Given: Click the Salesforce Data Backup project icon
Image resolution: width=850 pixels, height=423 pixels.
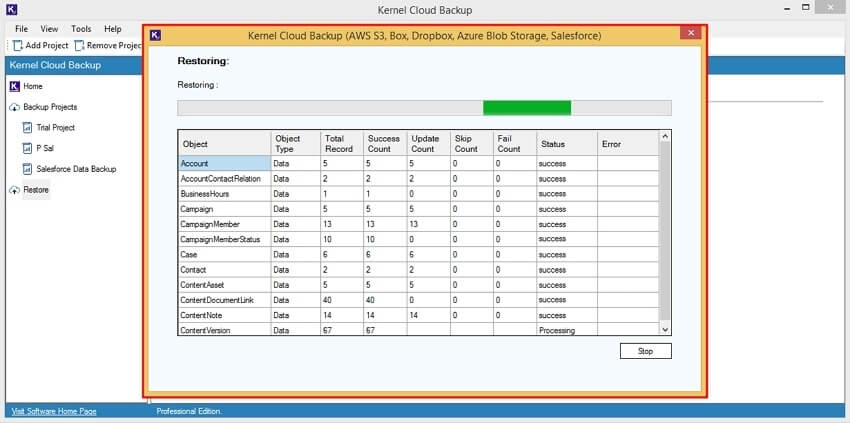Looking at the screenshot, I should click(x=28, y=169).
